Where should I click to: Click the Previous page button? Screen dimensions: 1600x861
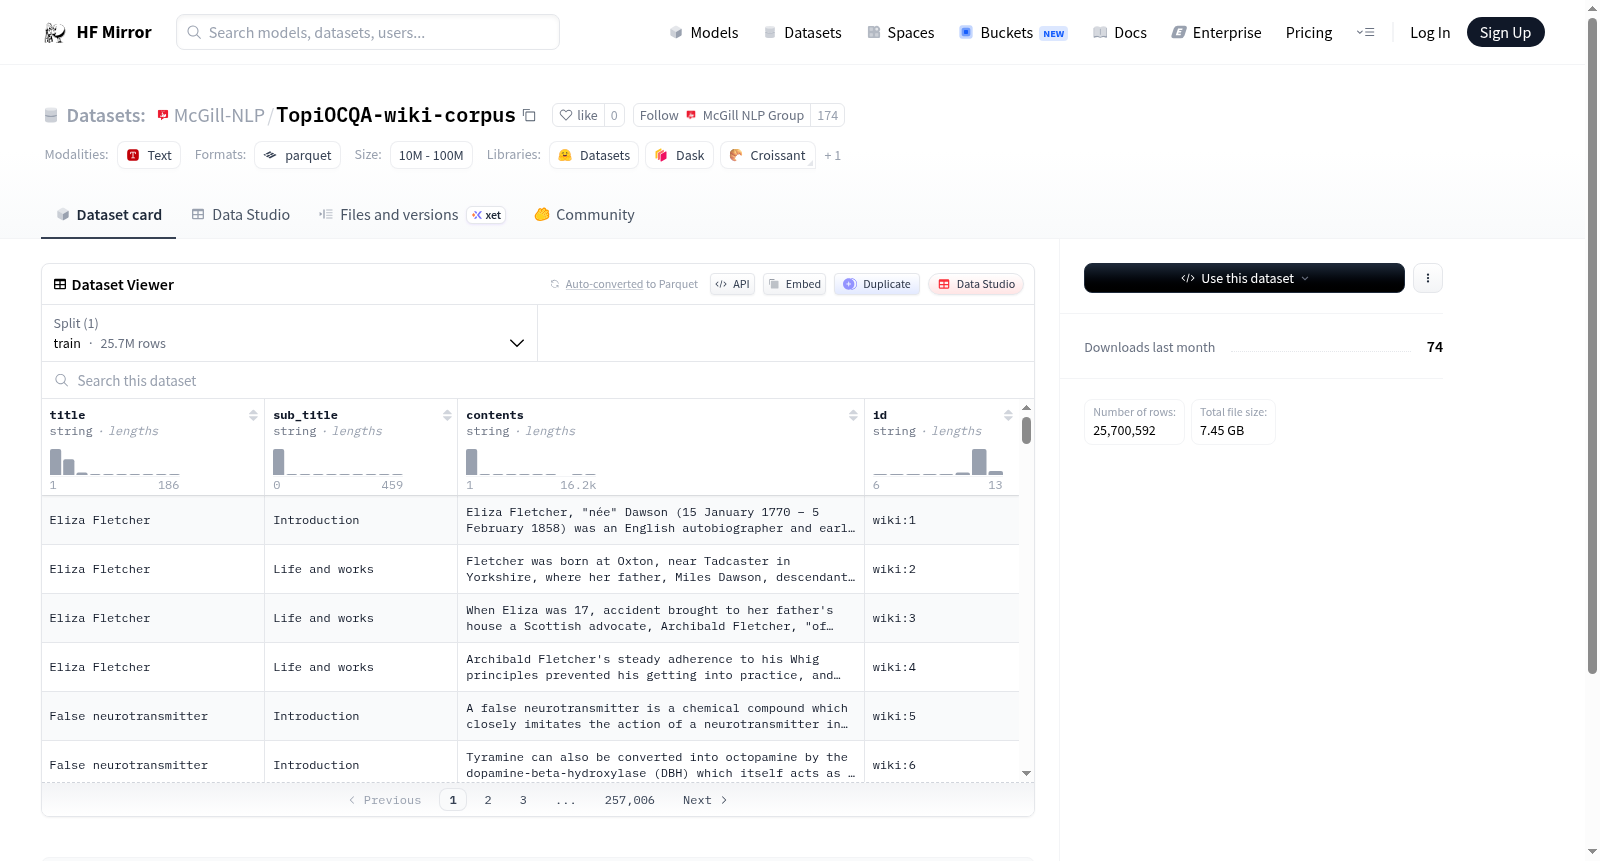click(x=385, y=800)
